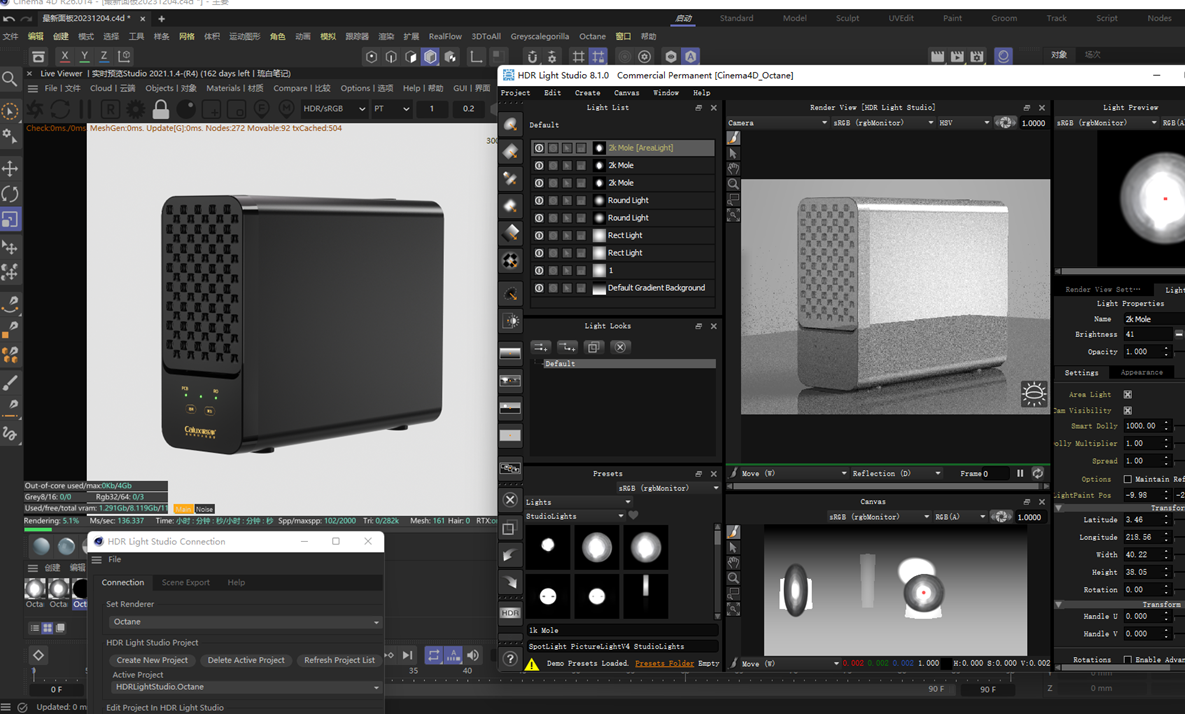Viewport: 1185px width, 714px height.
Task: Click the question mark help icon
Action: [510, 659]
